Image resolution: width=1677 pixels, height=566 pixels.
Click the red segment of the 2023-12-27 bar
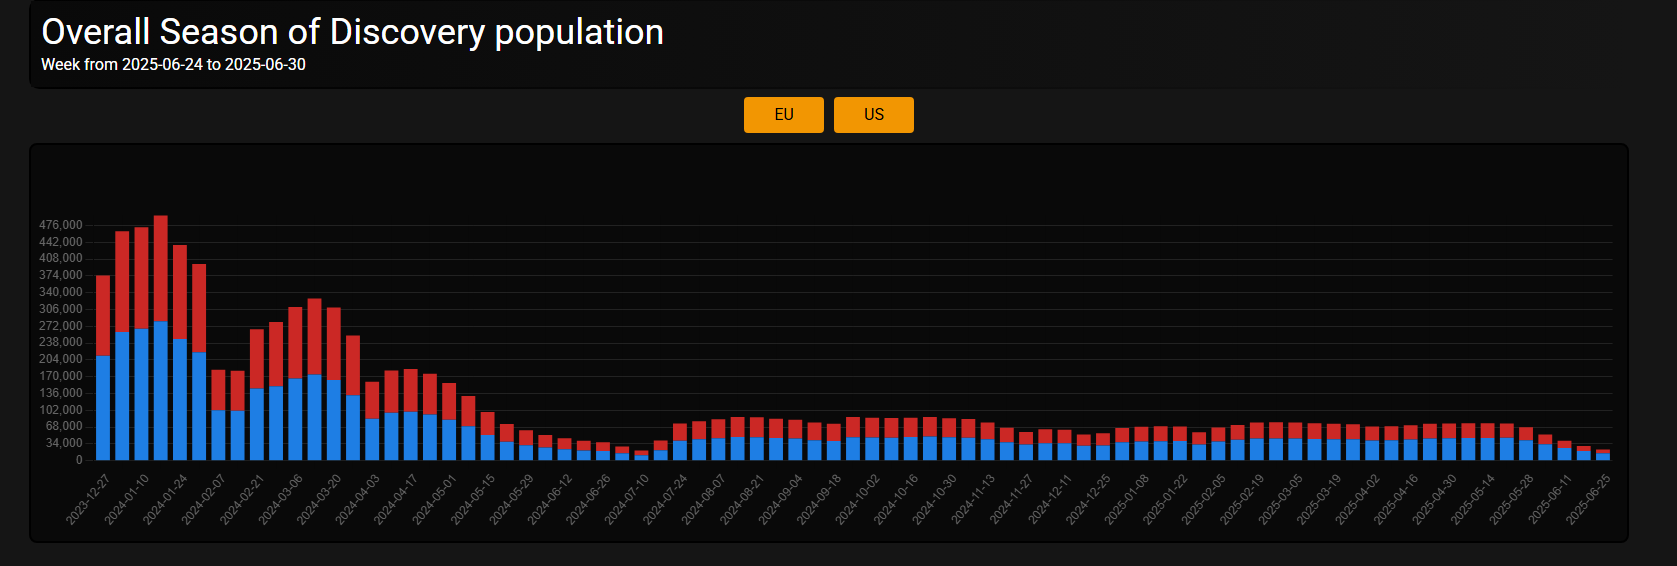coord(103,315)
